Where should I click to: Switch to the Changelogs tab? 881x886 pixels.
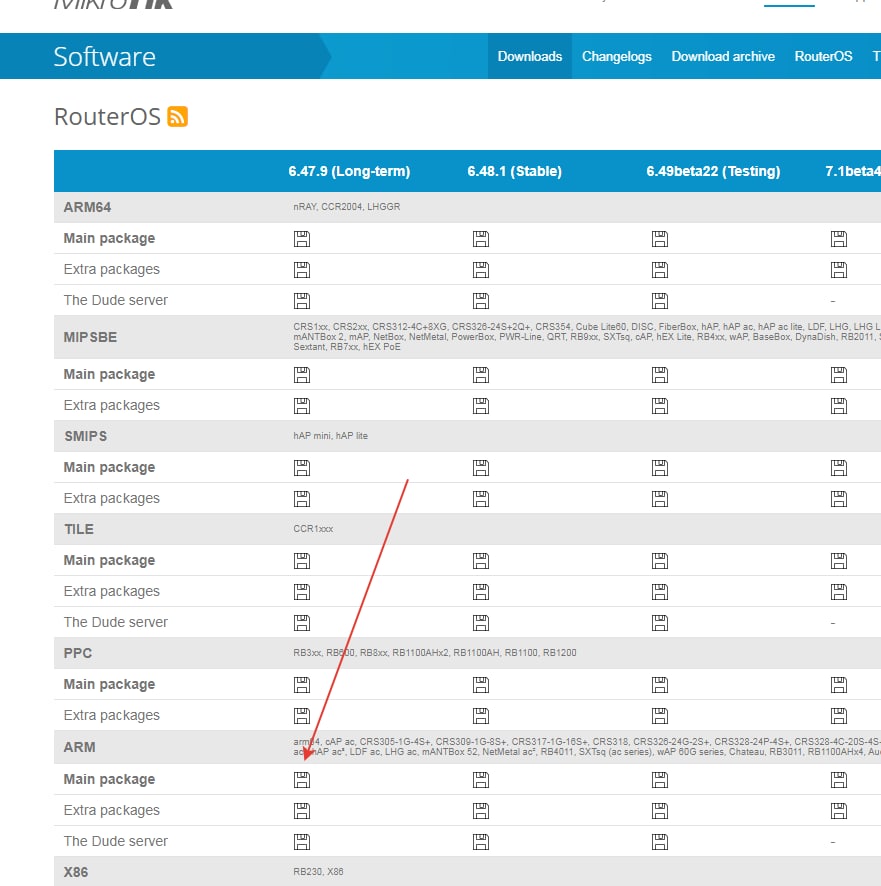[x=617, y=57]
